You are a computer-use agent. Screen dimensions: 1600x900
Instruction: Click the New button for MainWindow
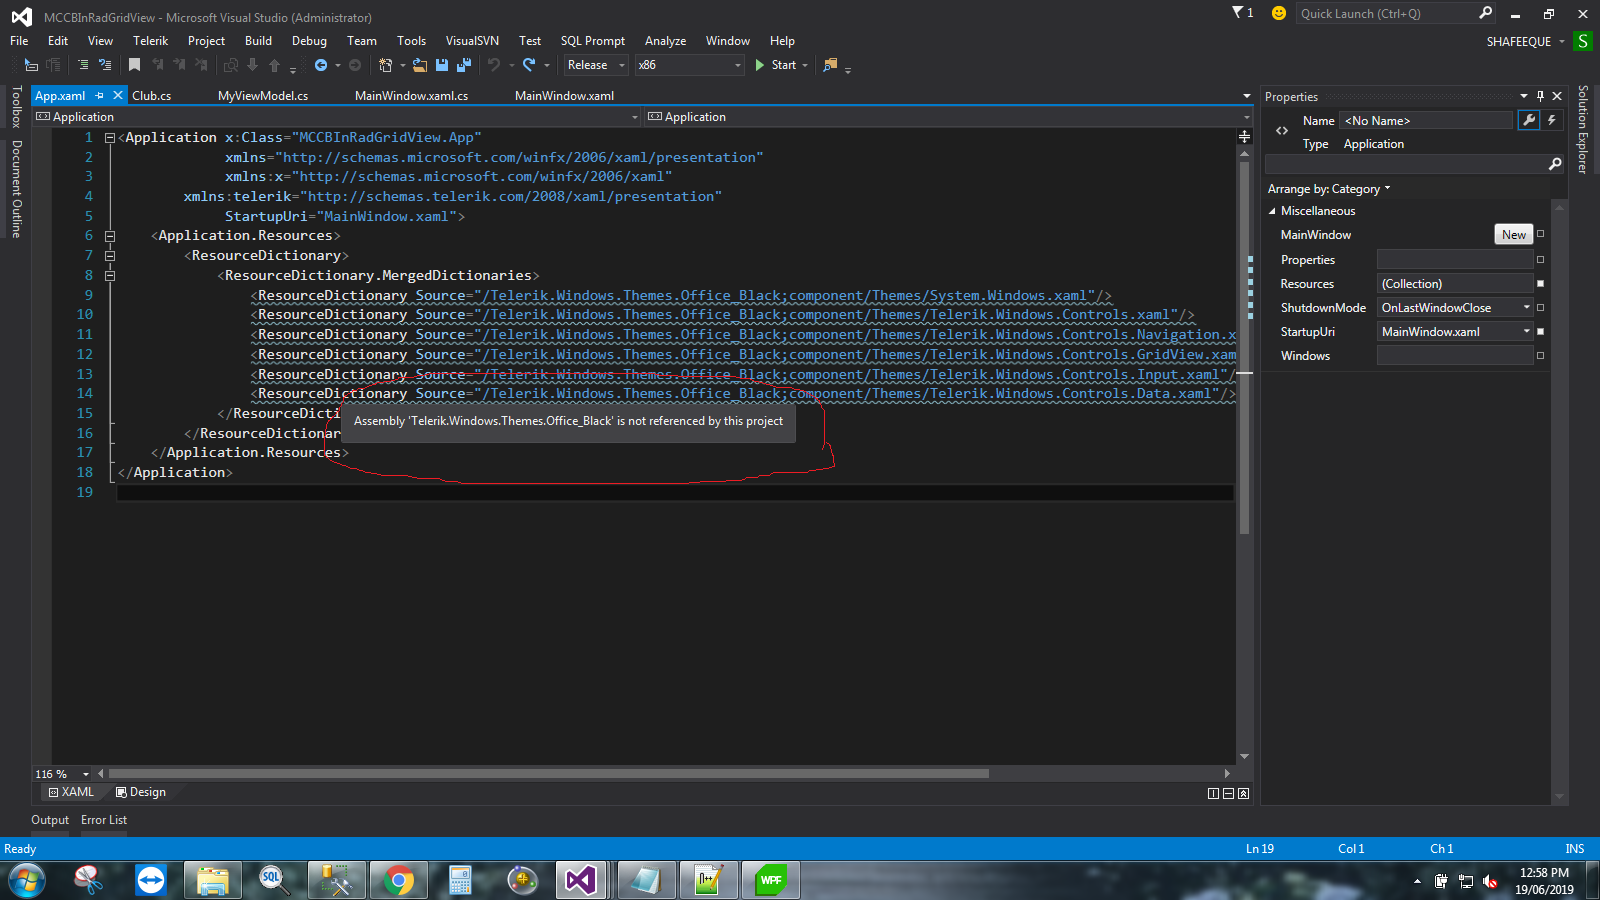1514,234
